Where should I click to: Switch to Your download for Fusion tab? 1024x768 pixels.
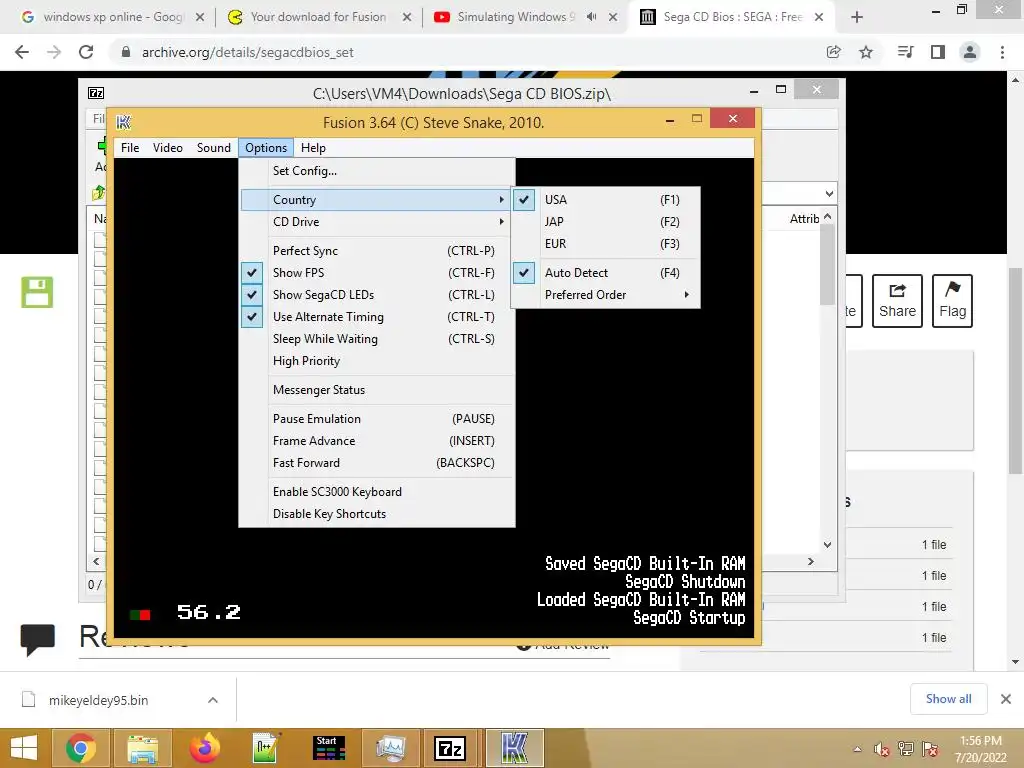tap(318, 17)
